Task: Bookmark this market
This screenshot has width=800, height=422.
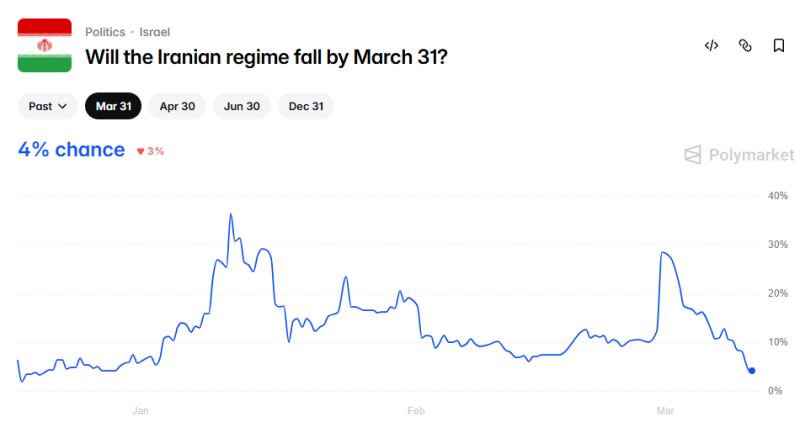Action: point(778,45)
